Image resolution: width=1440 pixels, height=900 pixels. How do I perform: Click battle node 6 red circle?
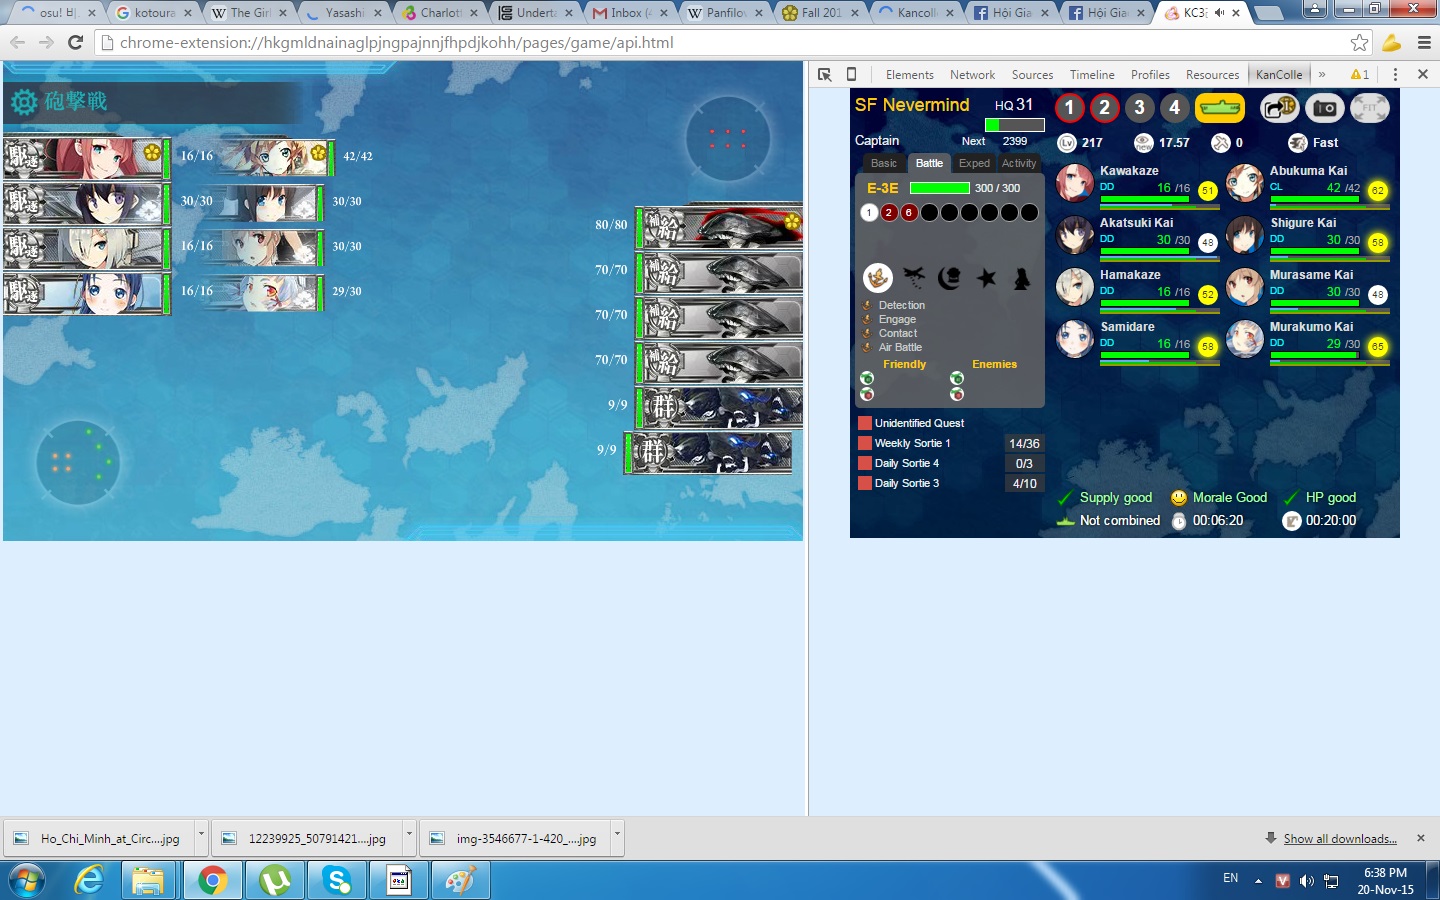point(909,212)
